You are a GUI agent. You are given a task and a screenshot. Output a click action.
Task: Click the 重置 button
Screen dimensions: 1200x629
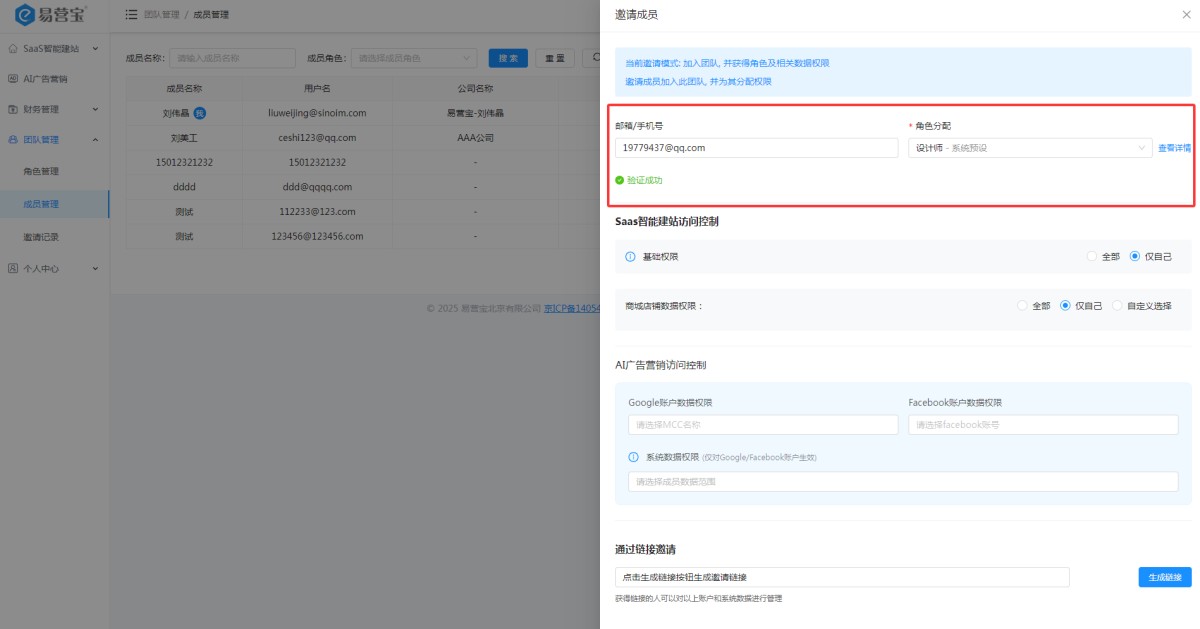pos(555,58)
